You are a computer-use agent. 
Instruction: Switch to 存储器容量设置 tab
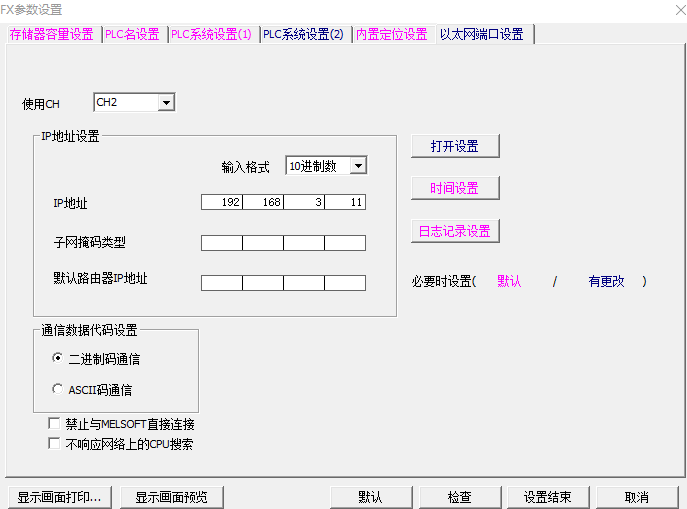coord(51,34)
